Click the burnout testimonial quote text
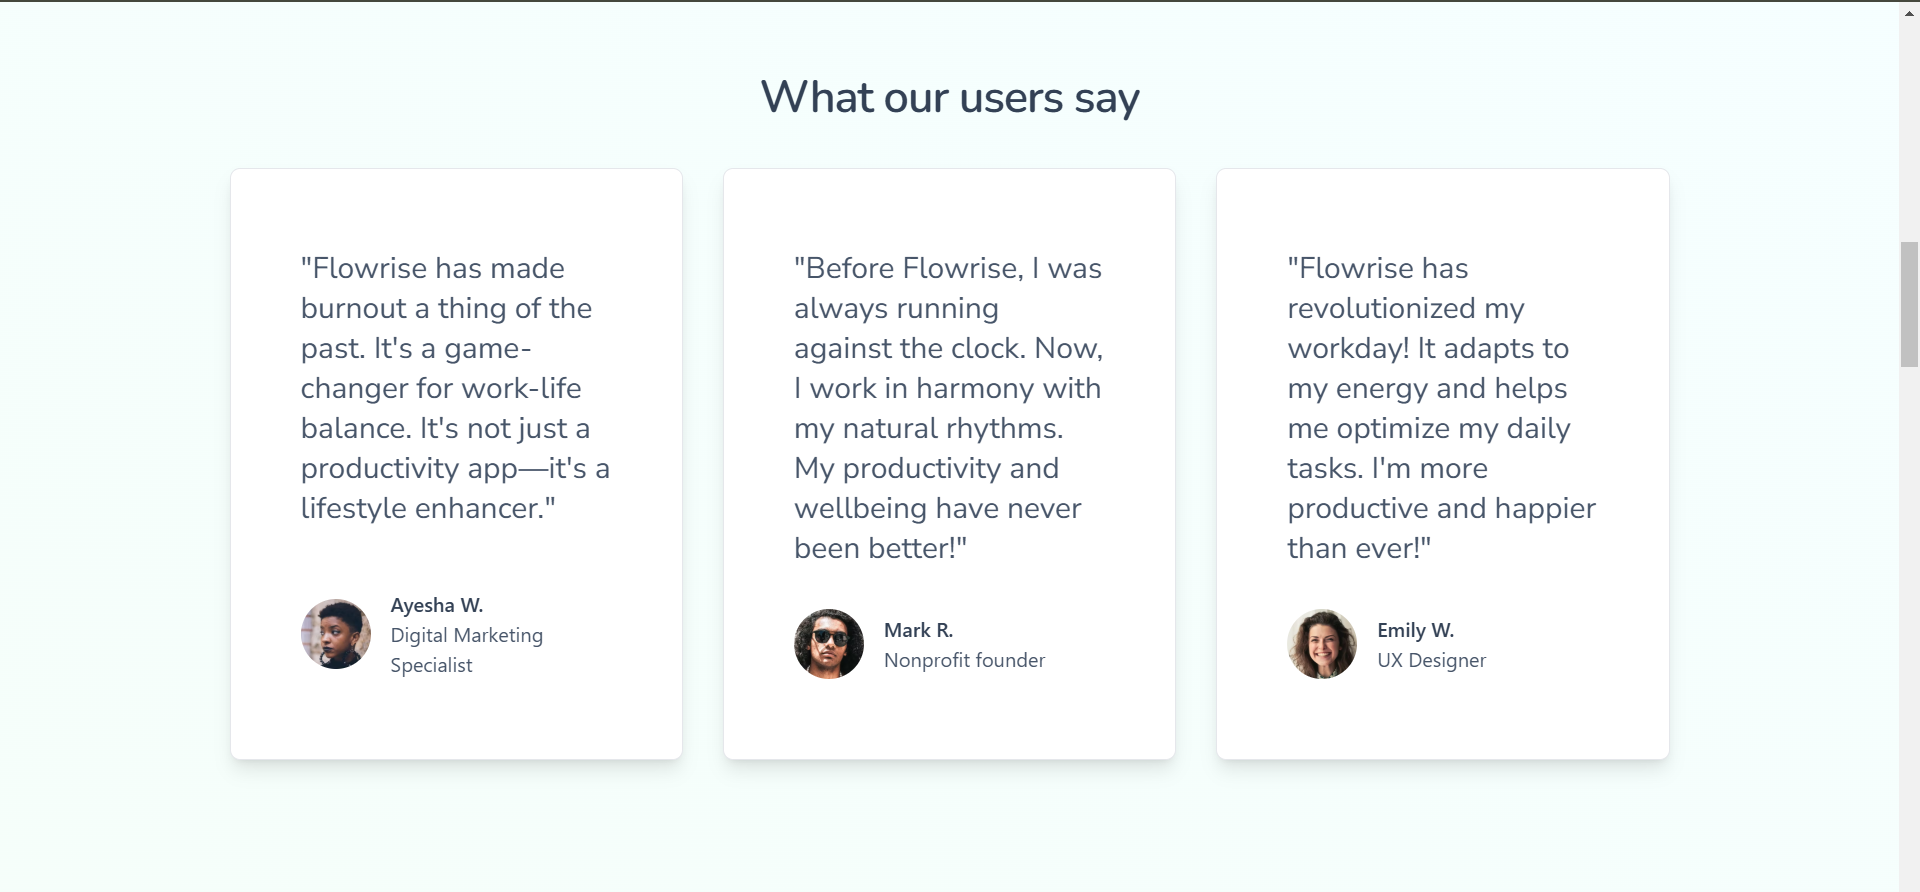Image resolution: width=1920 pixels, height=892 pixels. (x=455, y=388)
